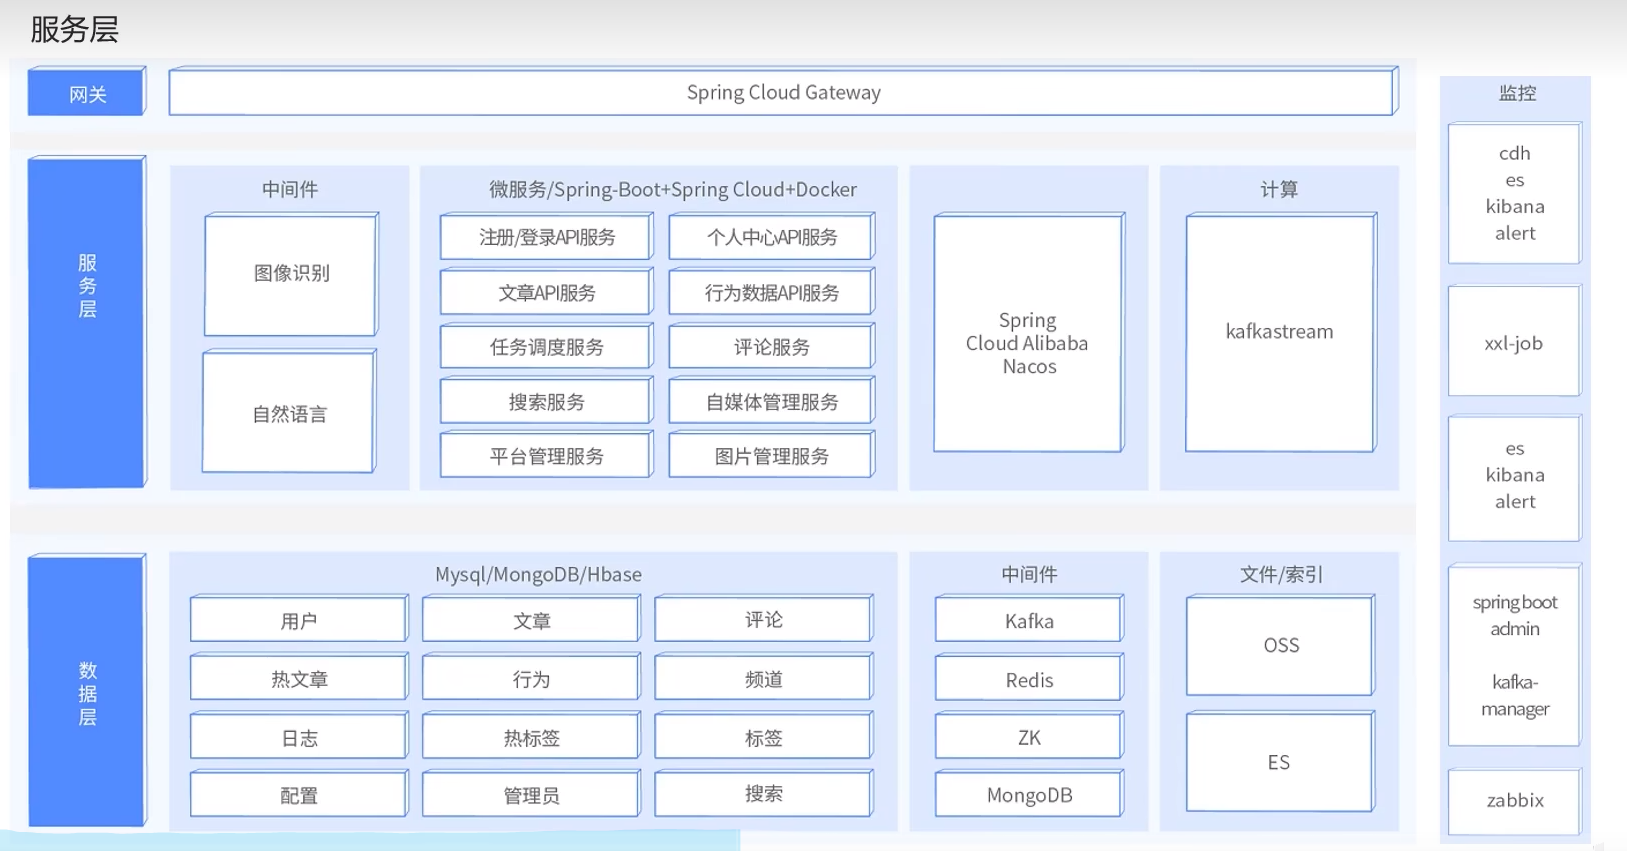
Task: Select the OSS file storage box
Action: pos(1280,645)
